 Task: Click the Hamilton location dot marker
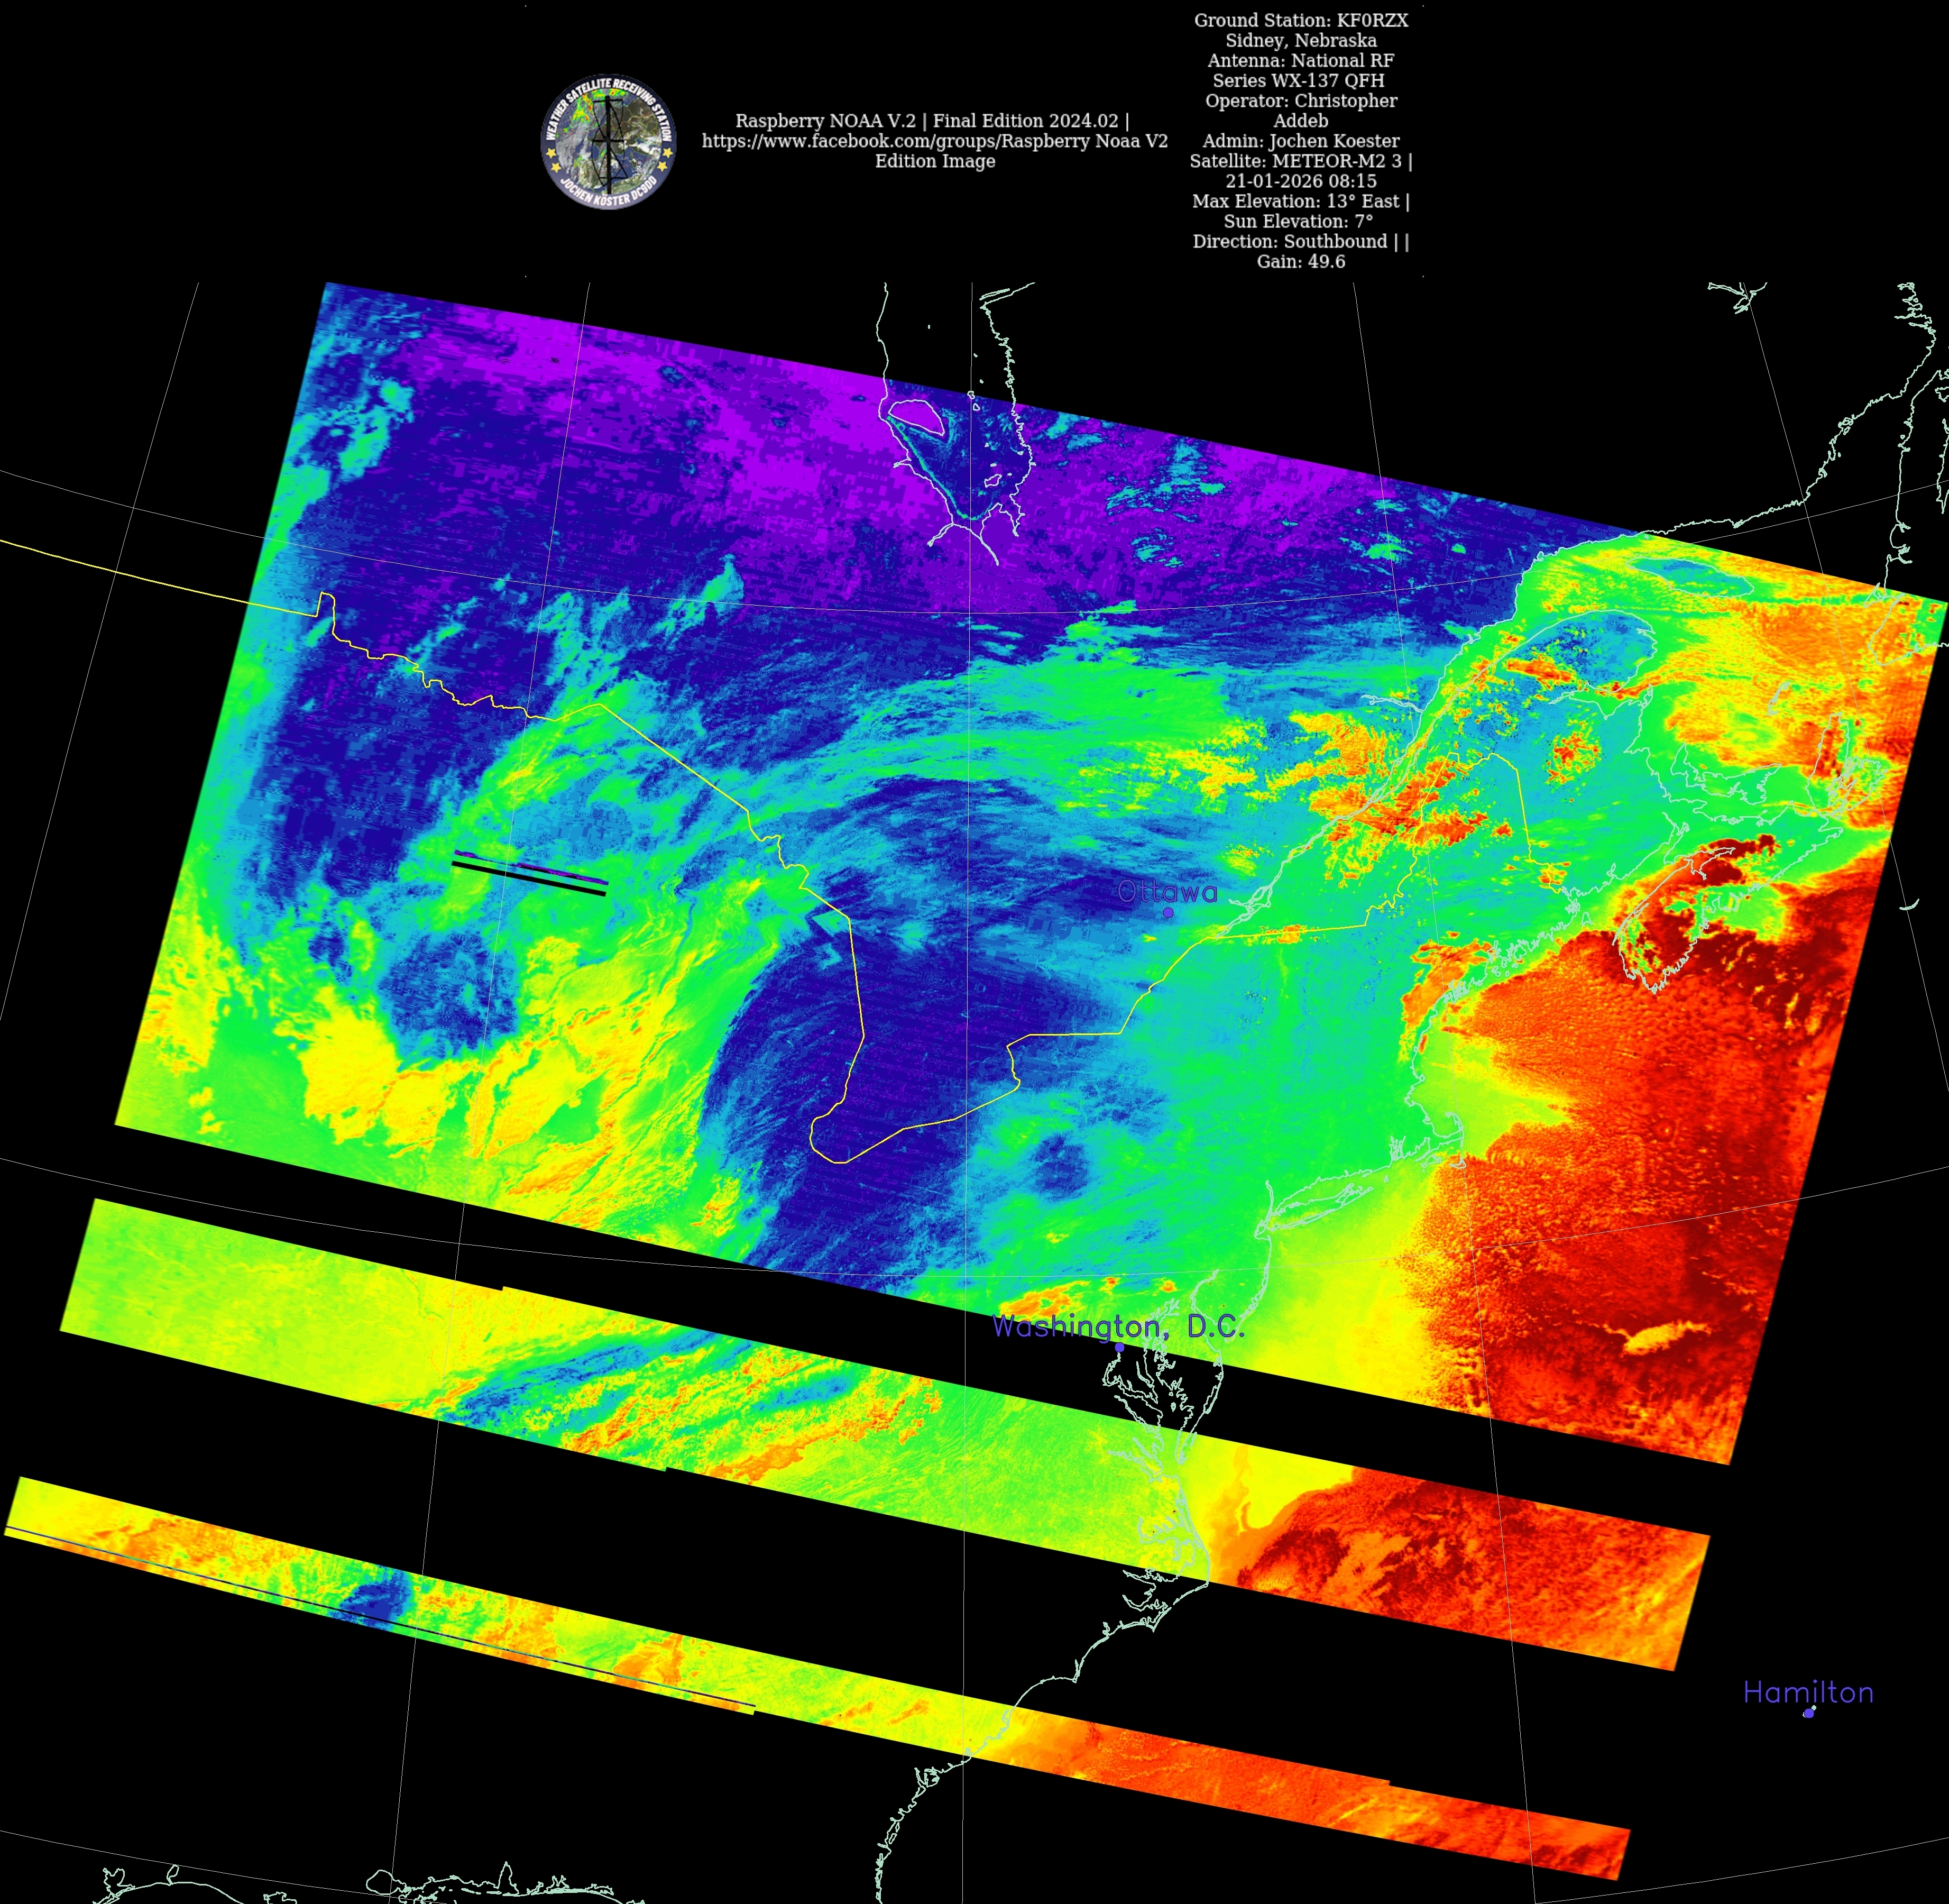(x=1808, y=1712)
